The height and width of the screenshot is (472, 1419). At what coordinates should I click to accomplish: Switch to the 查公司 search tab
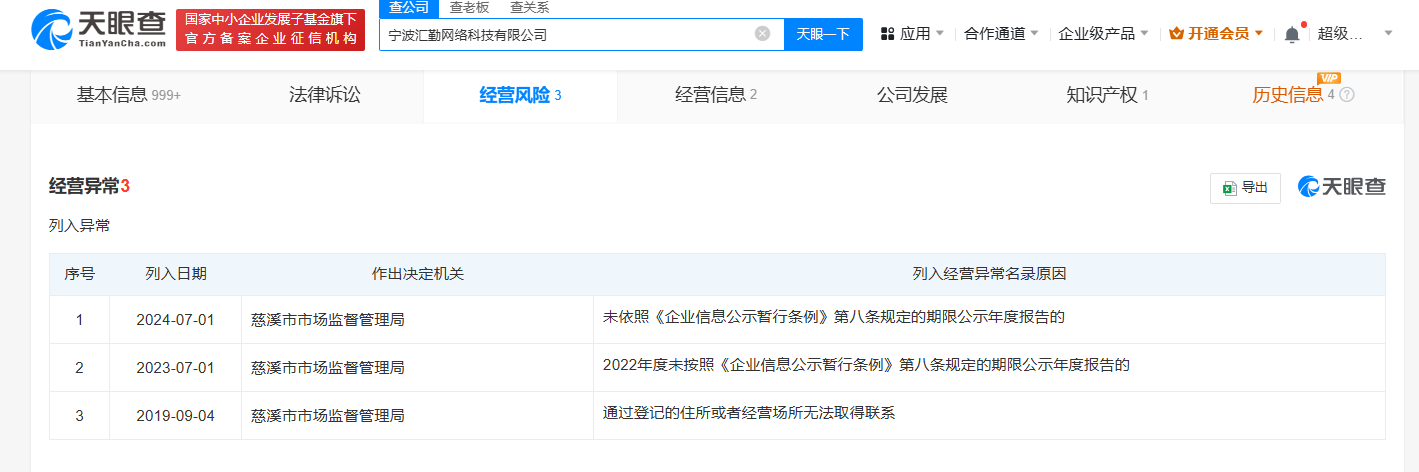point(409,8)
